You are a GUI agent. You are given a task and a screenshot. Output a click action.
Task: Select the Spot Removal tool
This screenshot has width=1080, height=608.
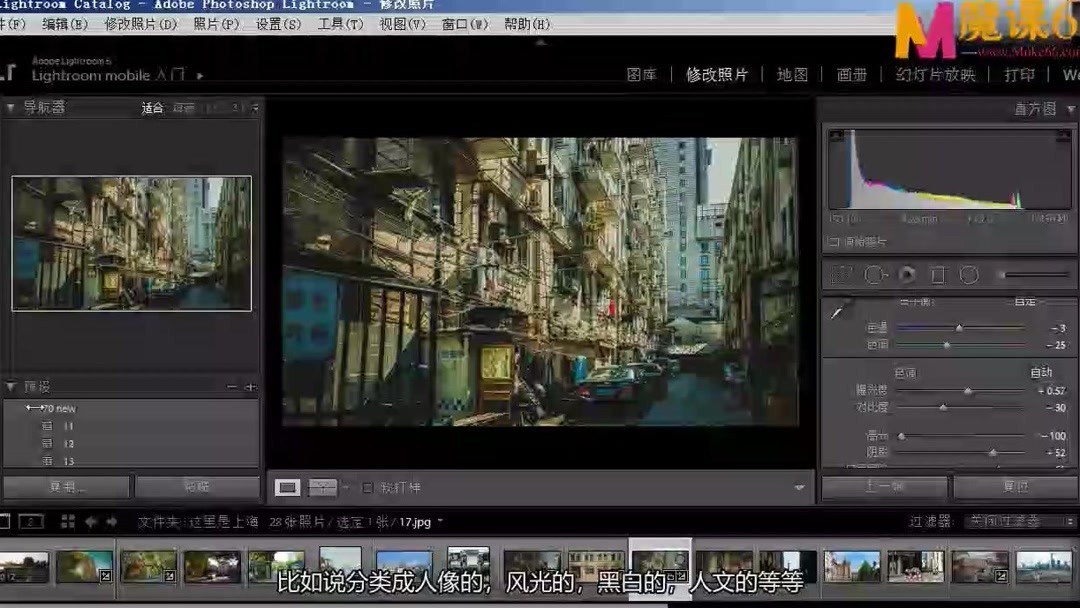(875, 274)
